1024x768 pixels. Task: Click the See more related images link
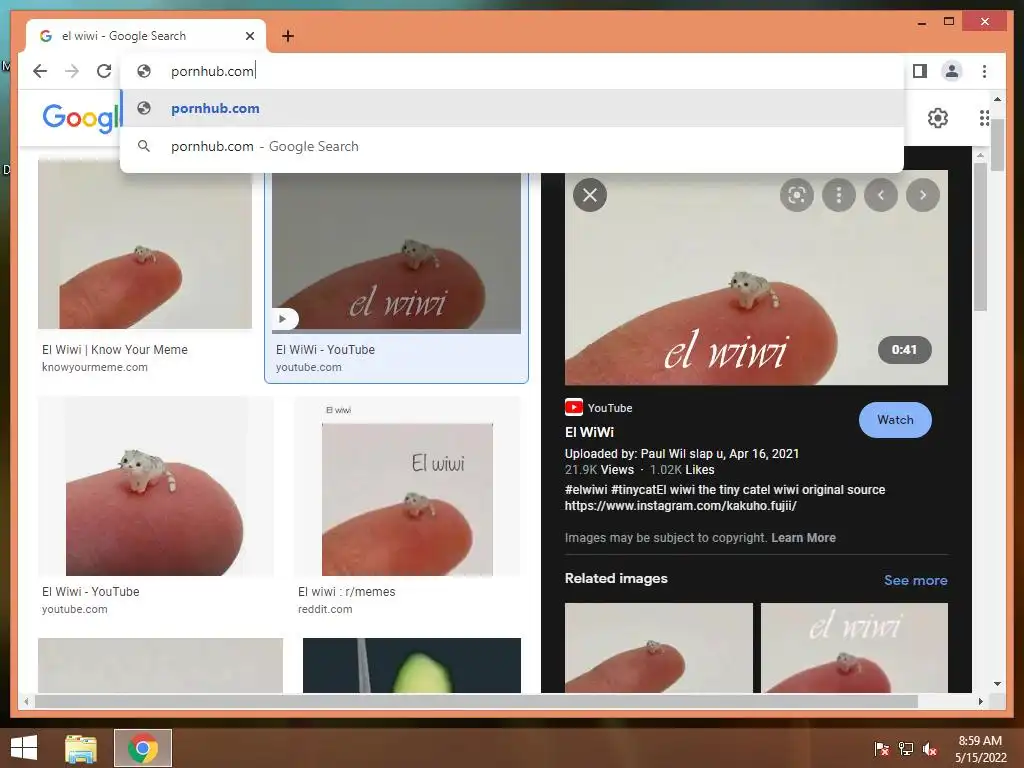[x=916, y=580]
